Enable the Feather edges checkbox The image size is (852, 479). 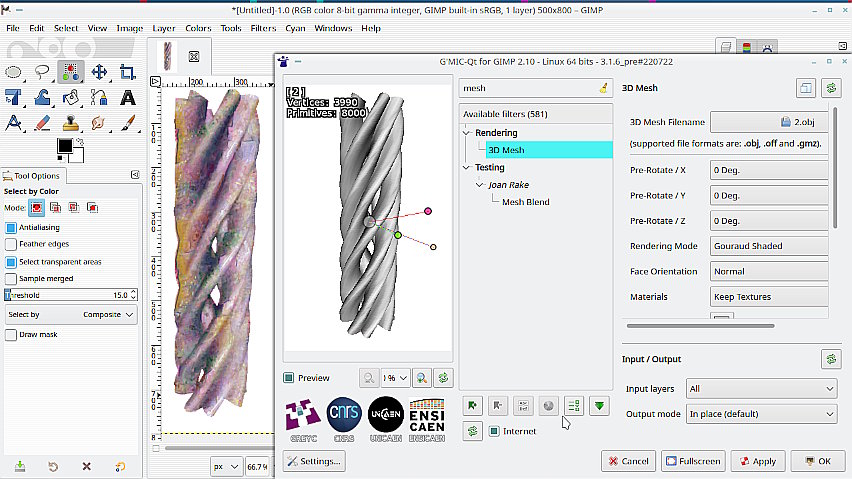point(11,244)
